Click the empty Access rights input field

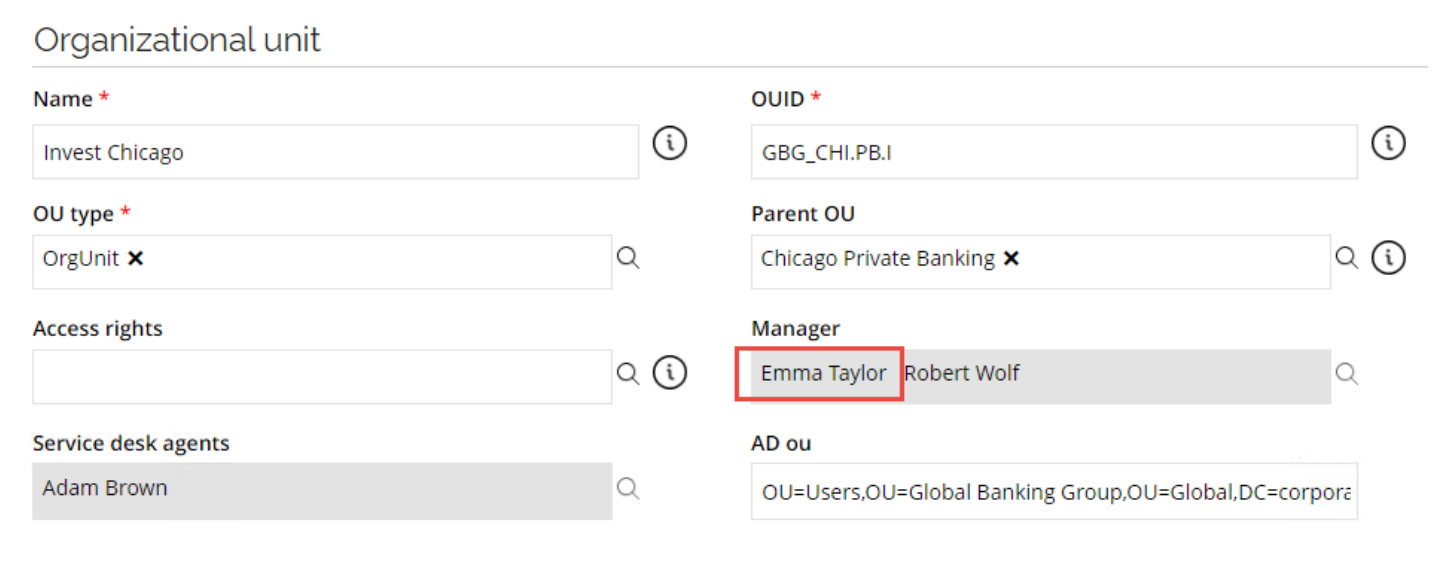[x=322, y=377]
